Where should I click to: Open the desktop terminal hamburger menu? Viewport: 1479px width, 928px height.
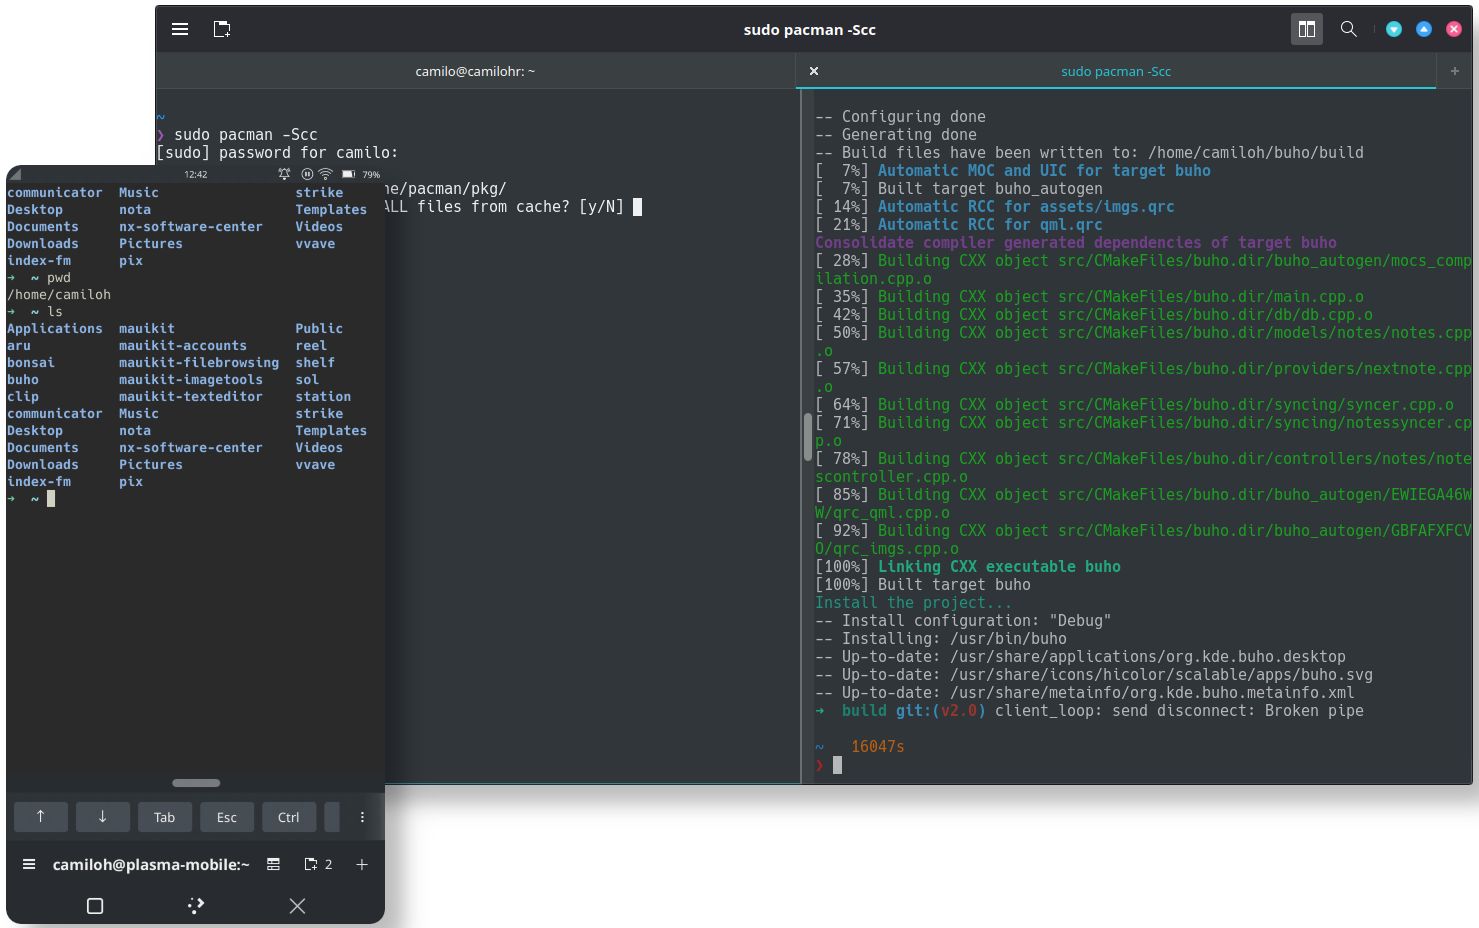(180, 29)
